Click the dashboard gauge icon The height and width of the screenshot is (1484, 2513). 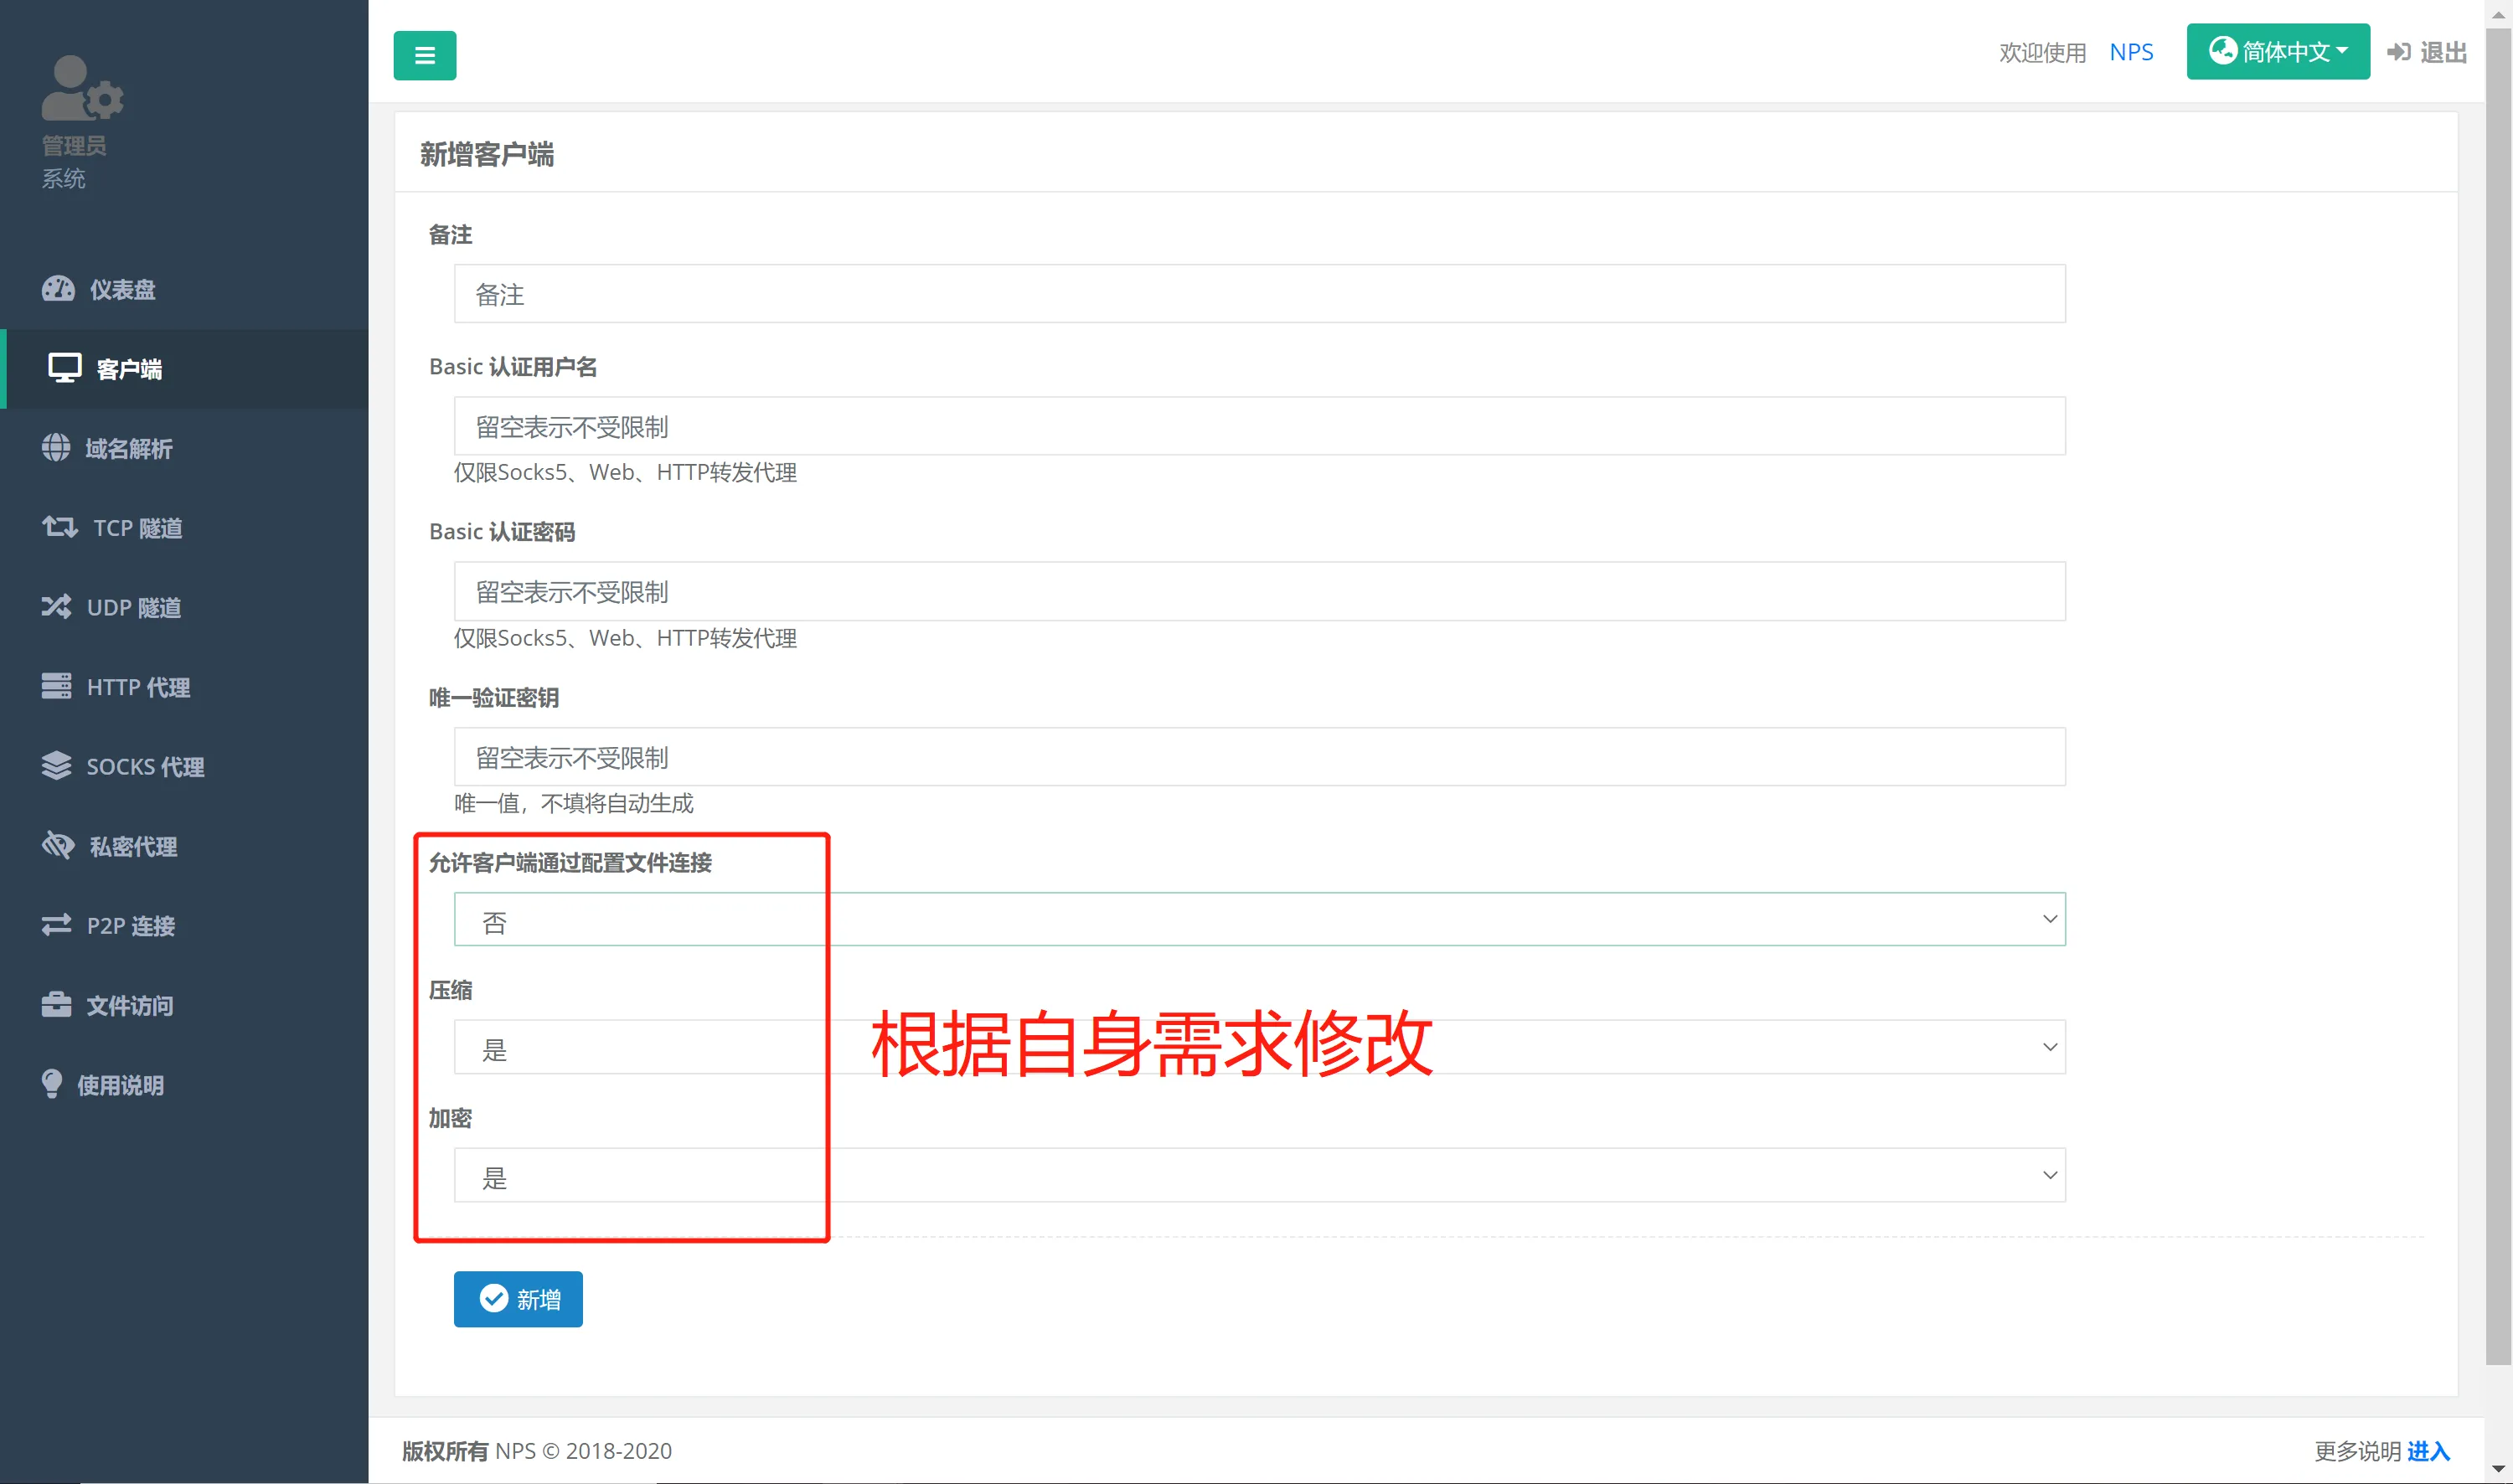click(58, 289)
